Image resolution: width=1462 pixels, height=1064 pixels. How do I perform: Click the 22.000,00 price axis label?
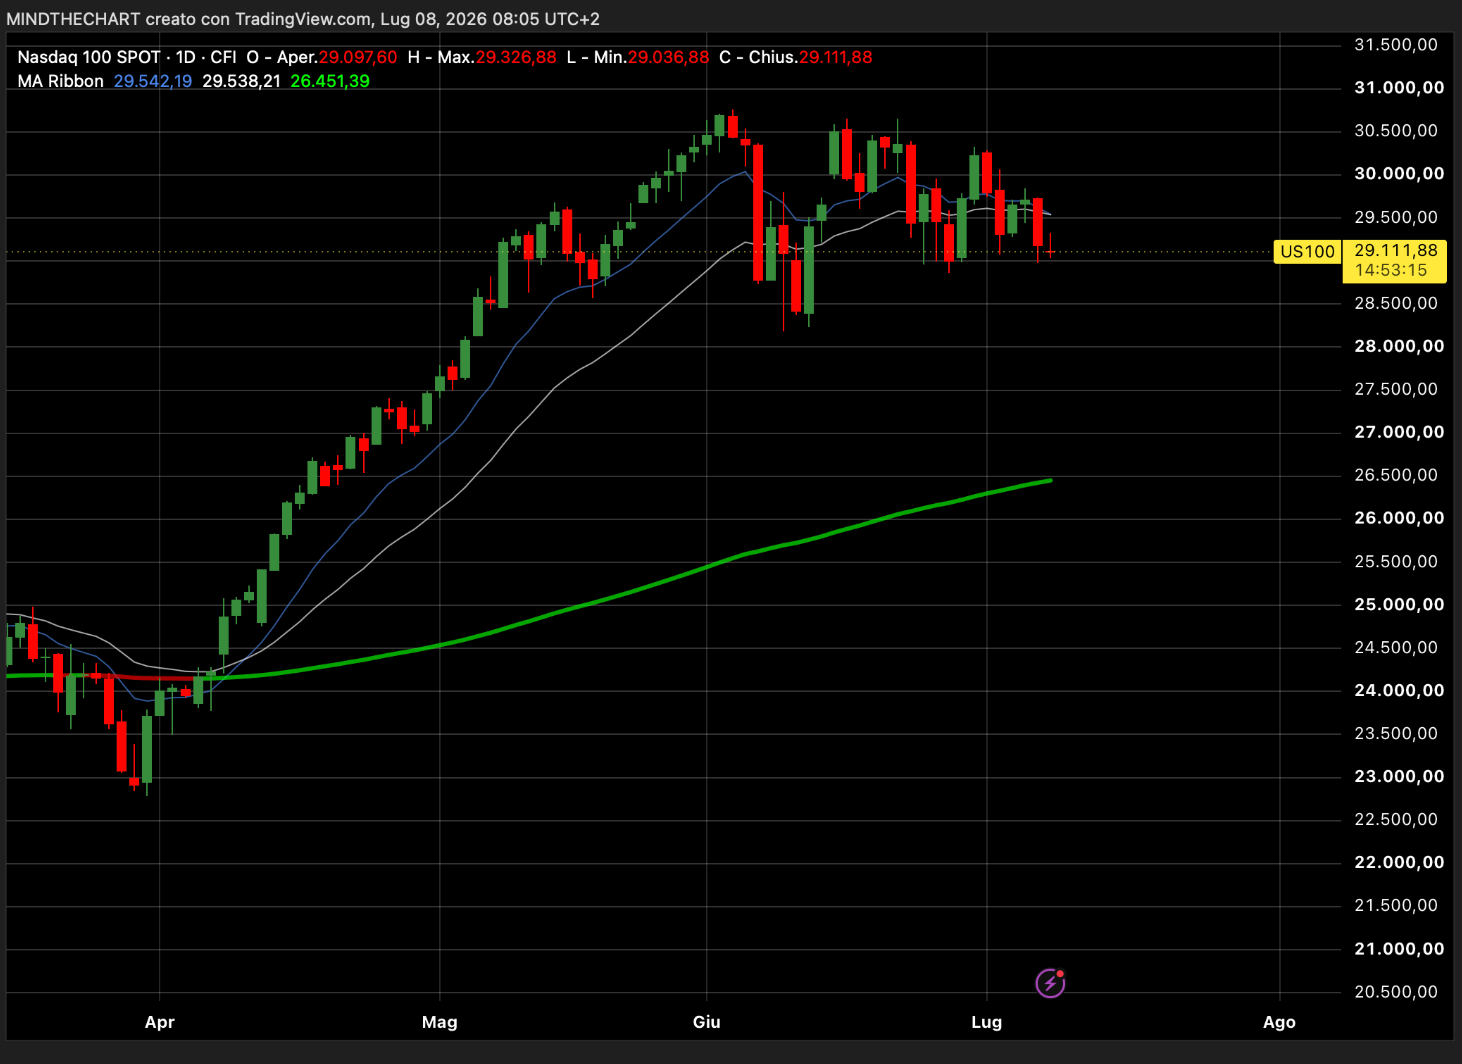point(1399,862)
